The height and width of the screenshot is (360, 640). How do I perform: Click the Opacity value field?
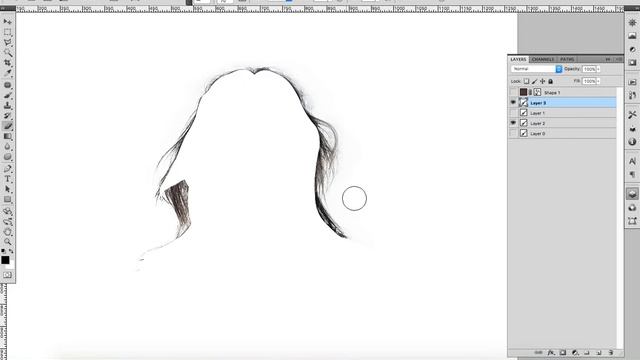click(x=589, y=69)
